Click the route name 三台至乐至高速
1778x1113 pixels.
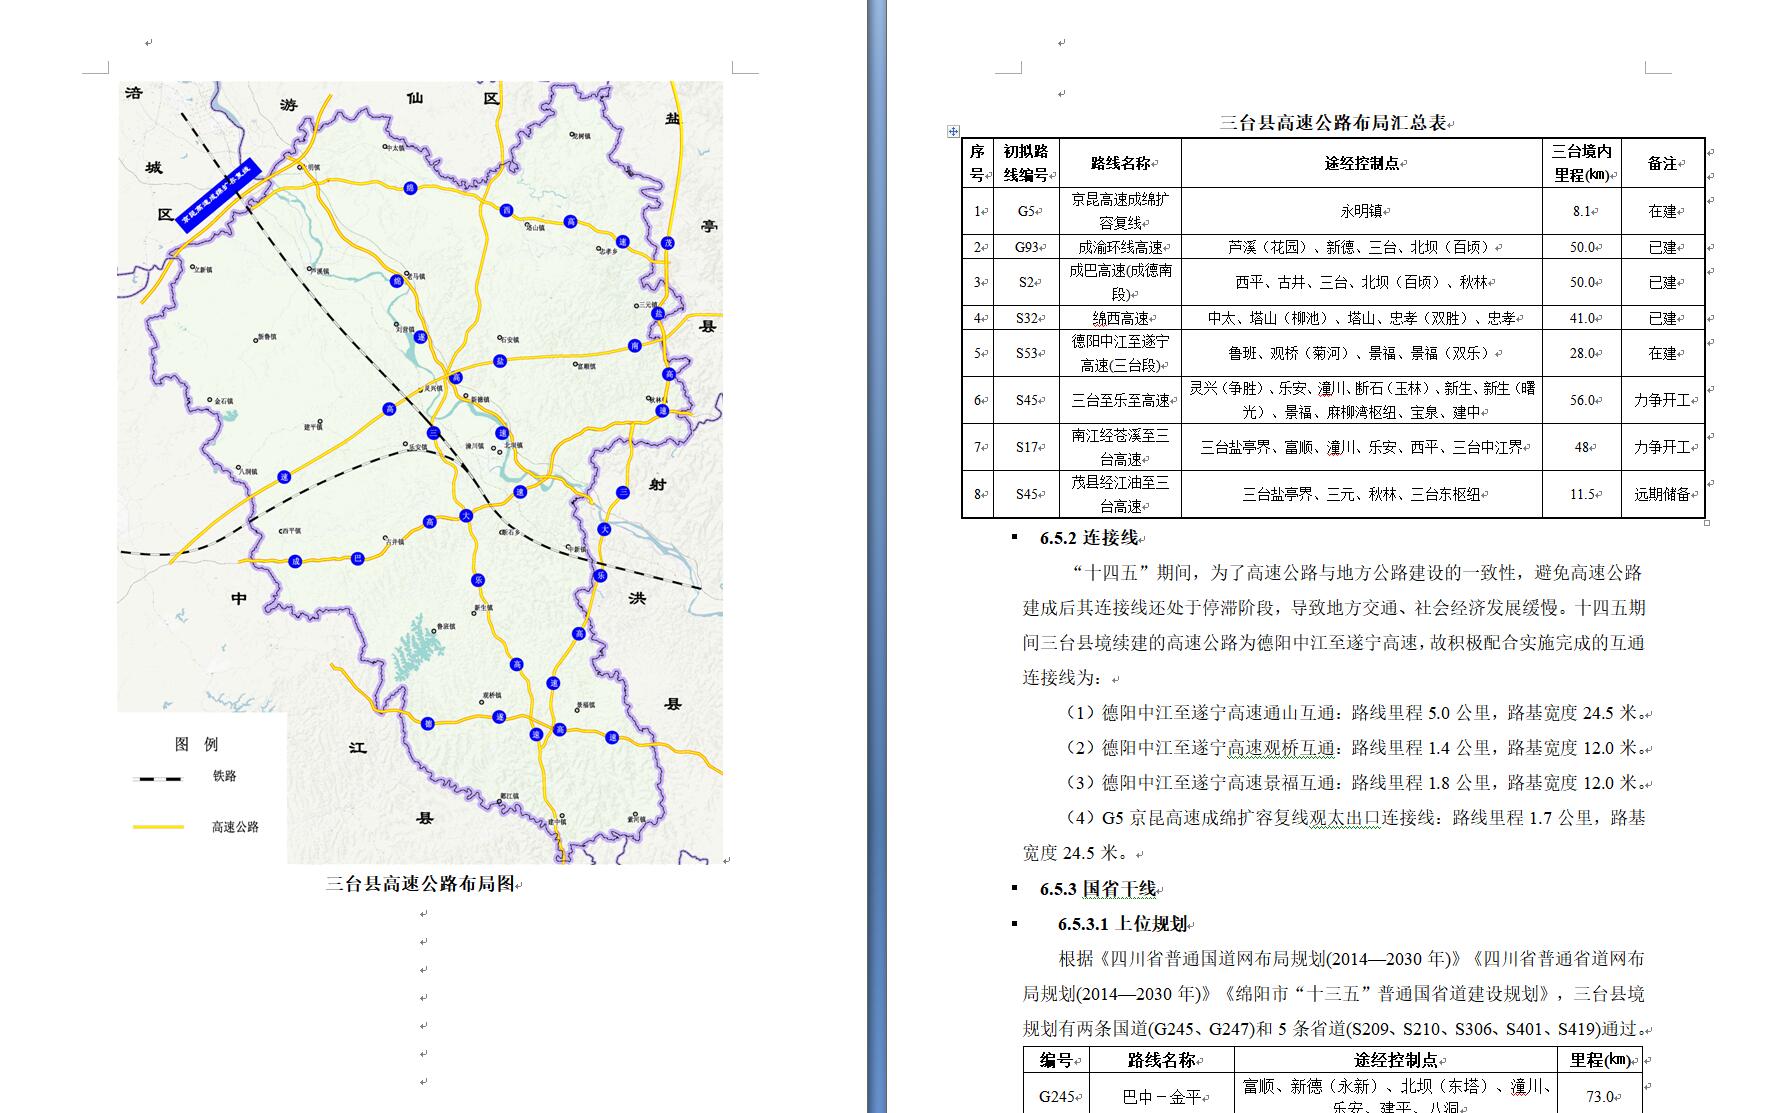[1120, 400]
